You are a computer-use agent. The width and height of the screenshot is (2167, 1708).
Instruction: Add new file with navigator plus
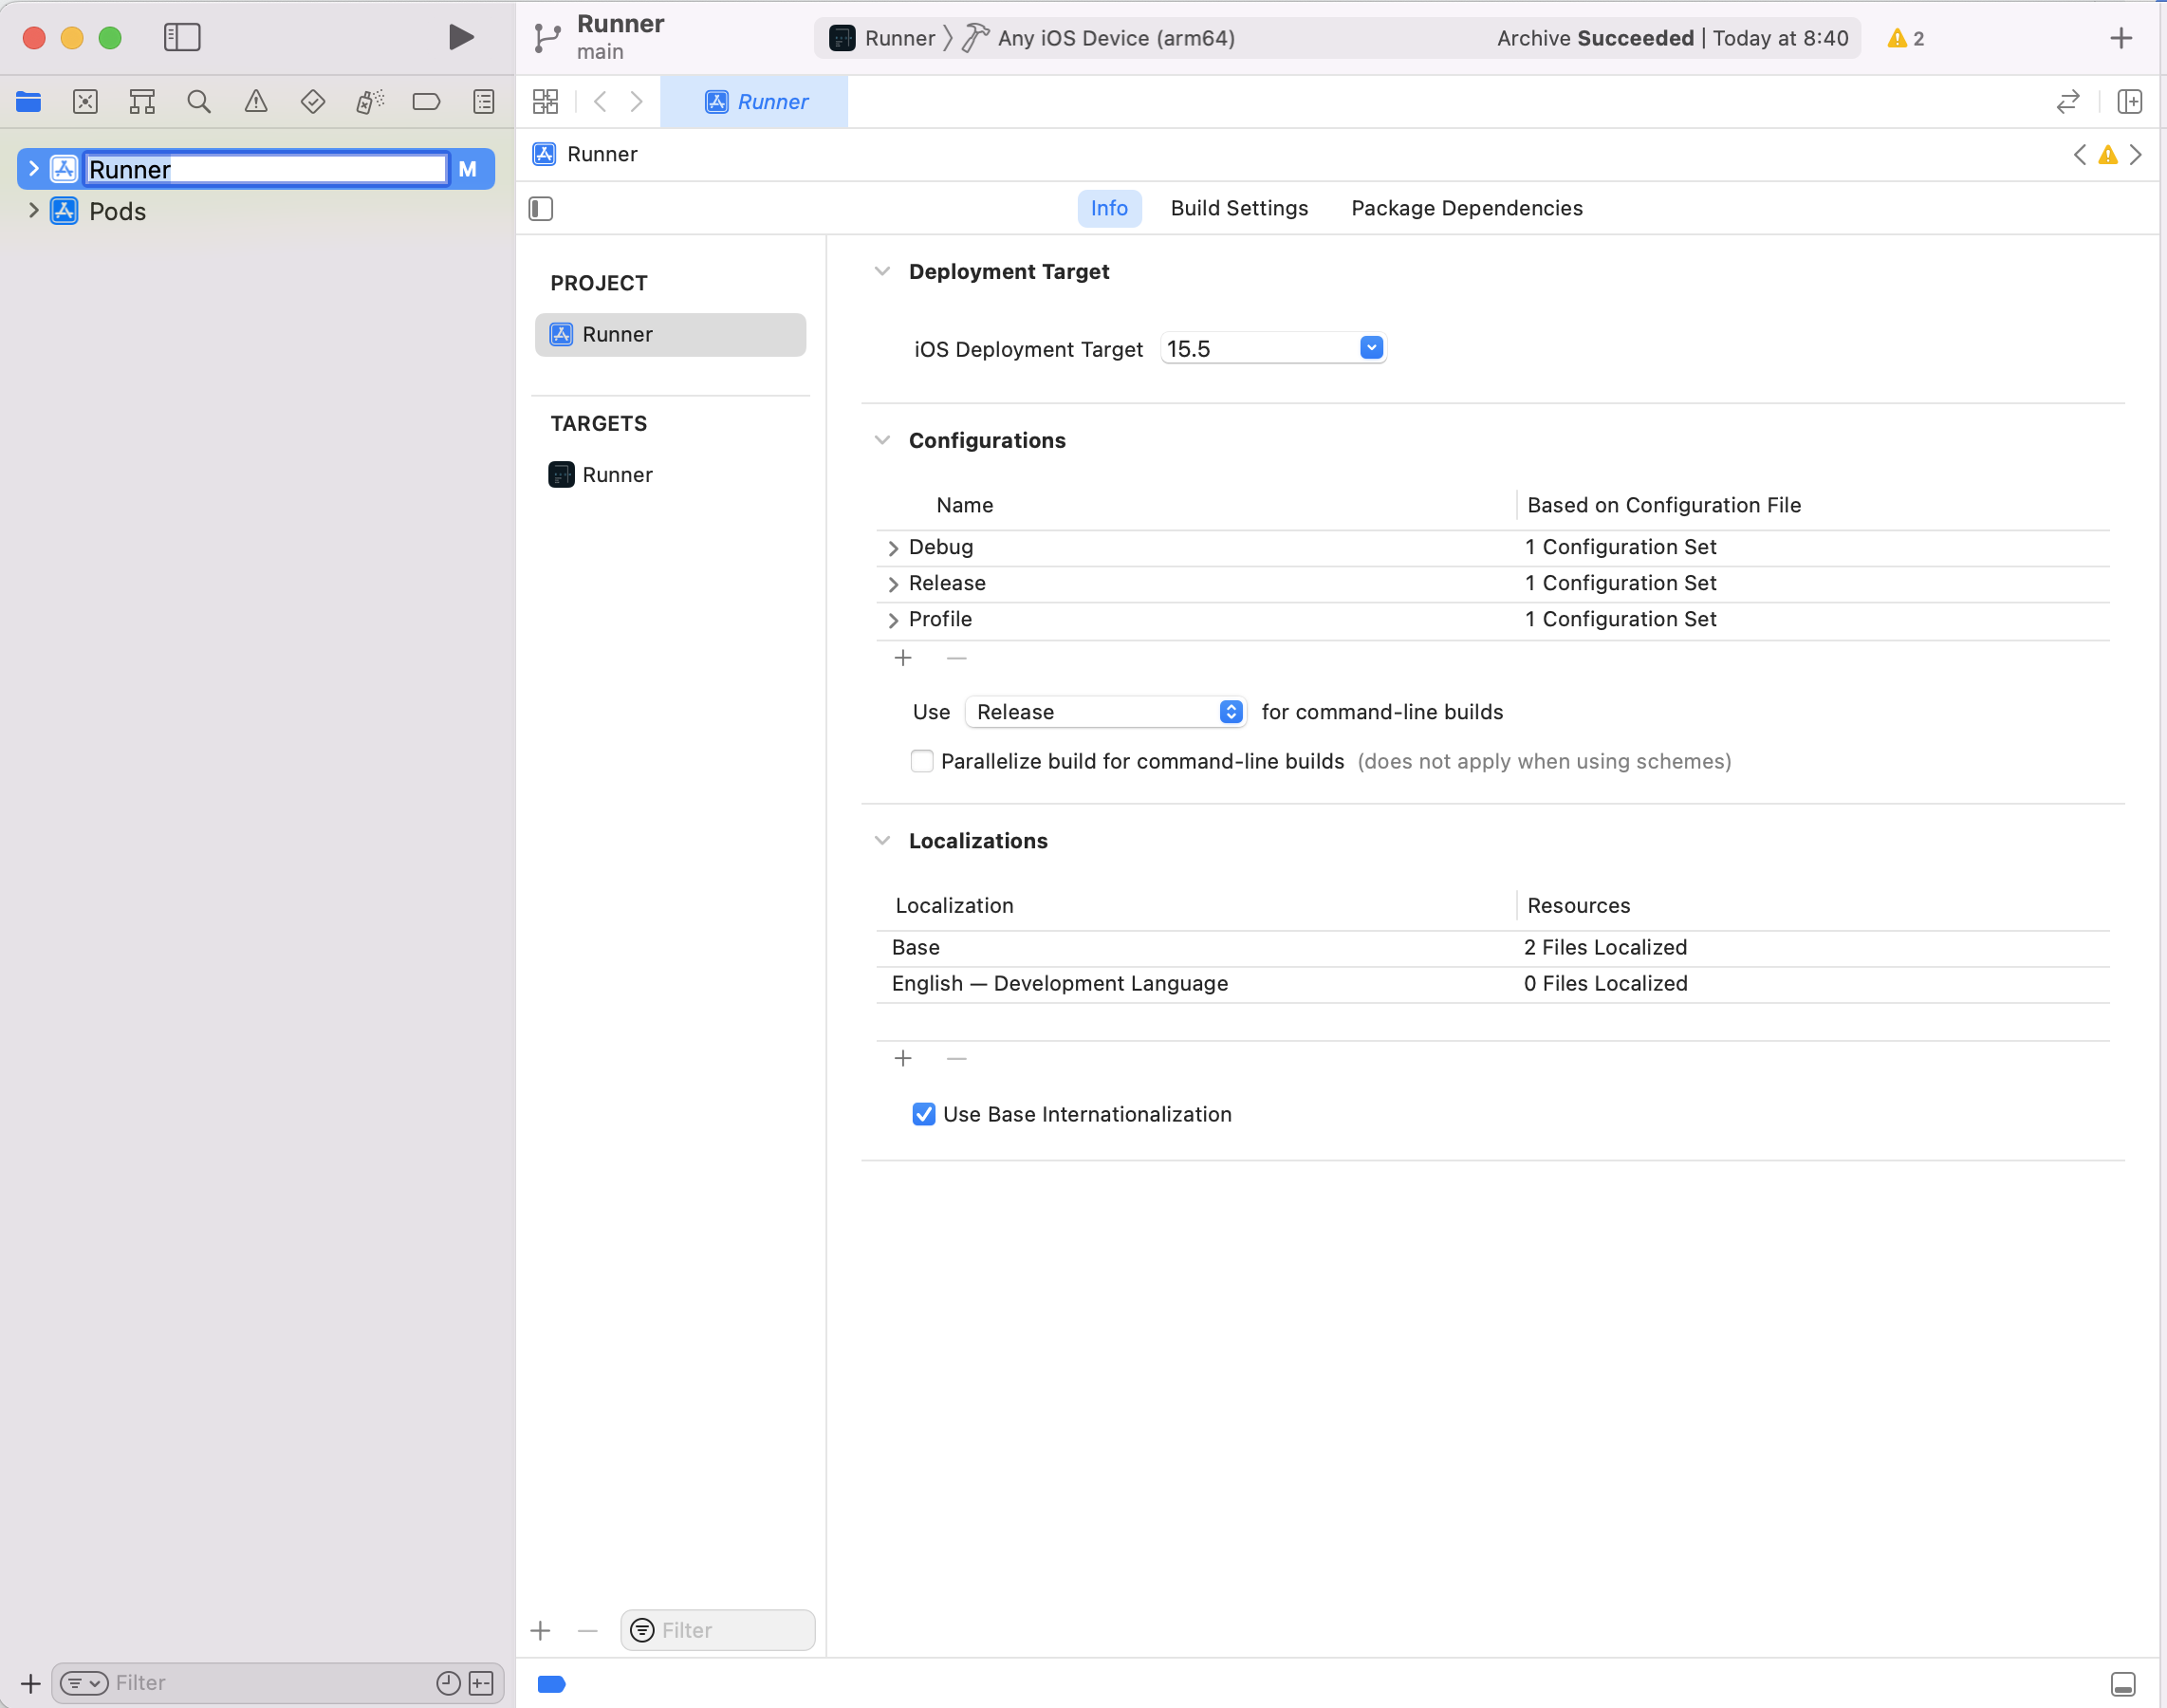(30, 1682)
